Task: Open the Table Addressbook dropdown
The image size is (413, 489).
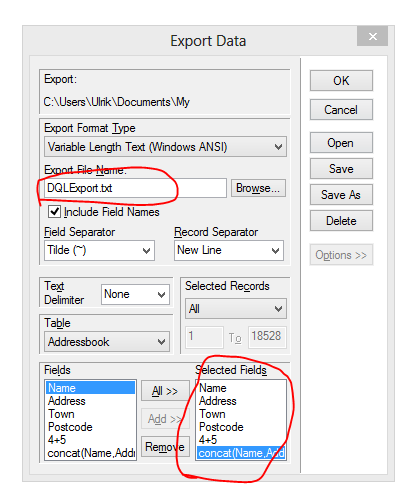Action: pyautogui.click(x=107, y=342)
